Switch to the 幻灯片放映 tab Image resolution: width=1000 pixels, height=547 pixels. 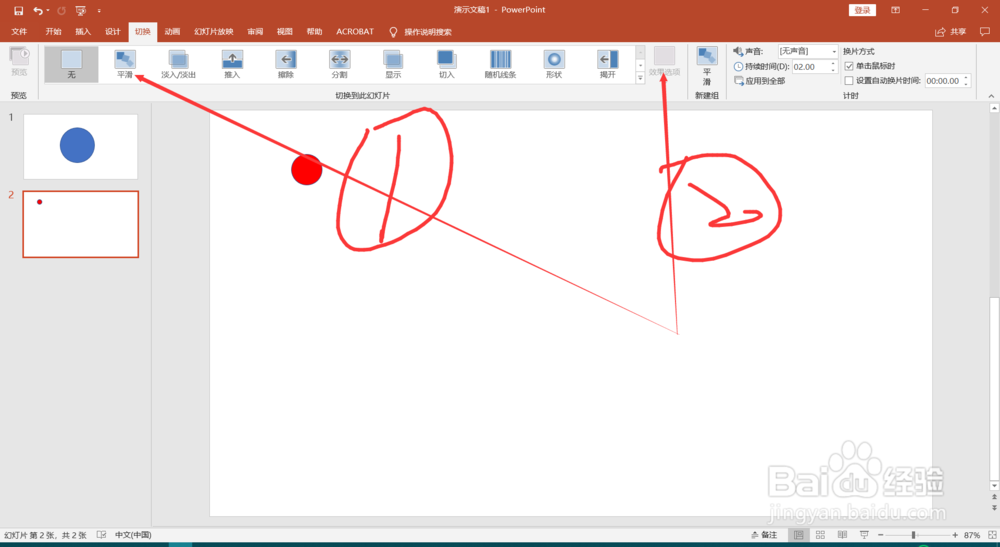point(214,31)
